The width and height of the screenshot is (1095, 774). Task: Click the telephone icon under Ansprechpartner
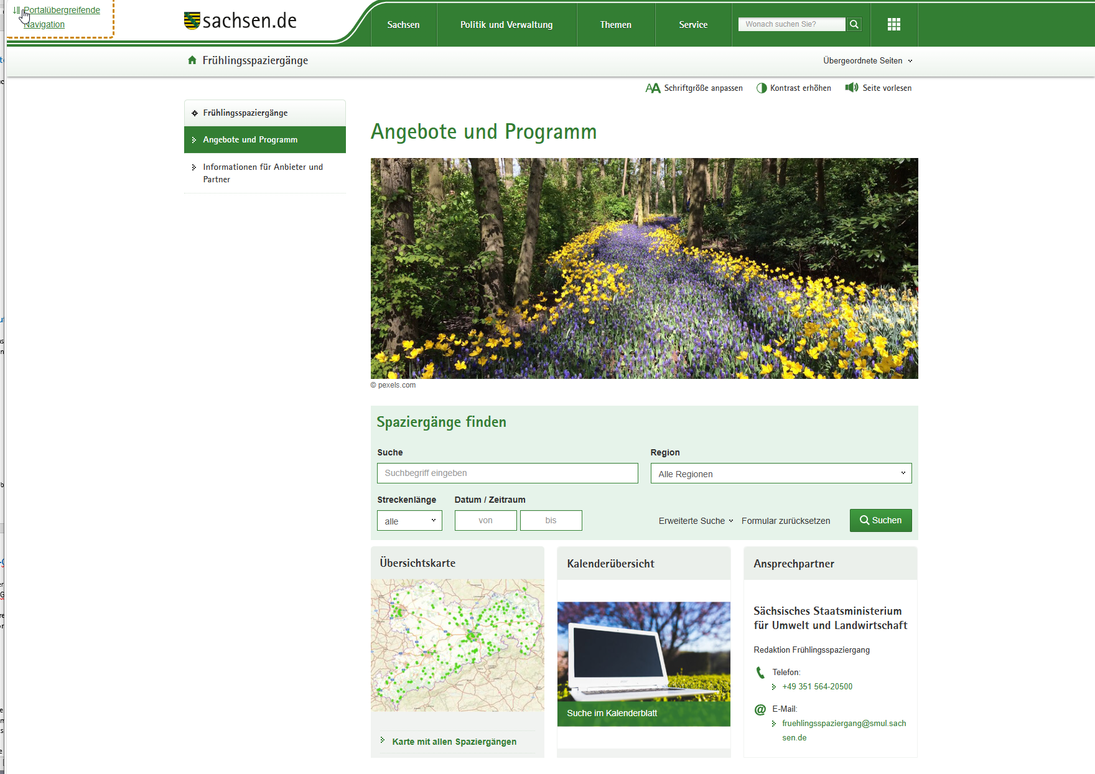click(x=760, y=673)
